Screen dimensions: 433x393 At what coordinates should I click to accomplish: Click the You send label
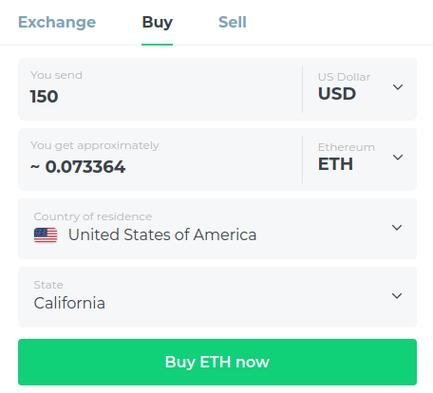click(x=56, y=75)
